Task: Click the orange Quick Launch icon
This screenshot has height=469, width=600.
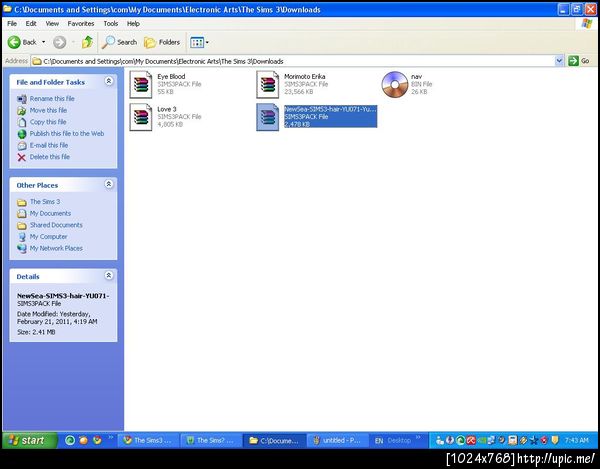Action: point(83,440)
